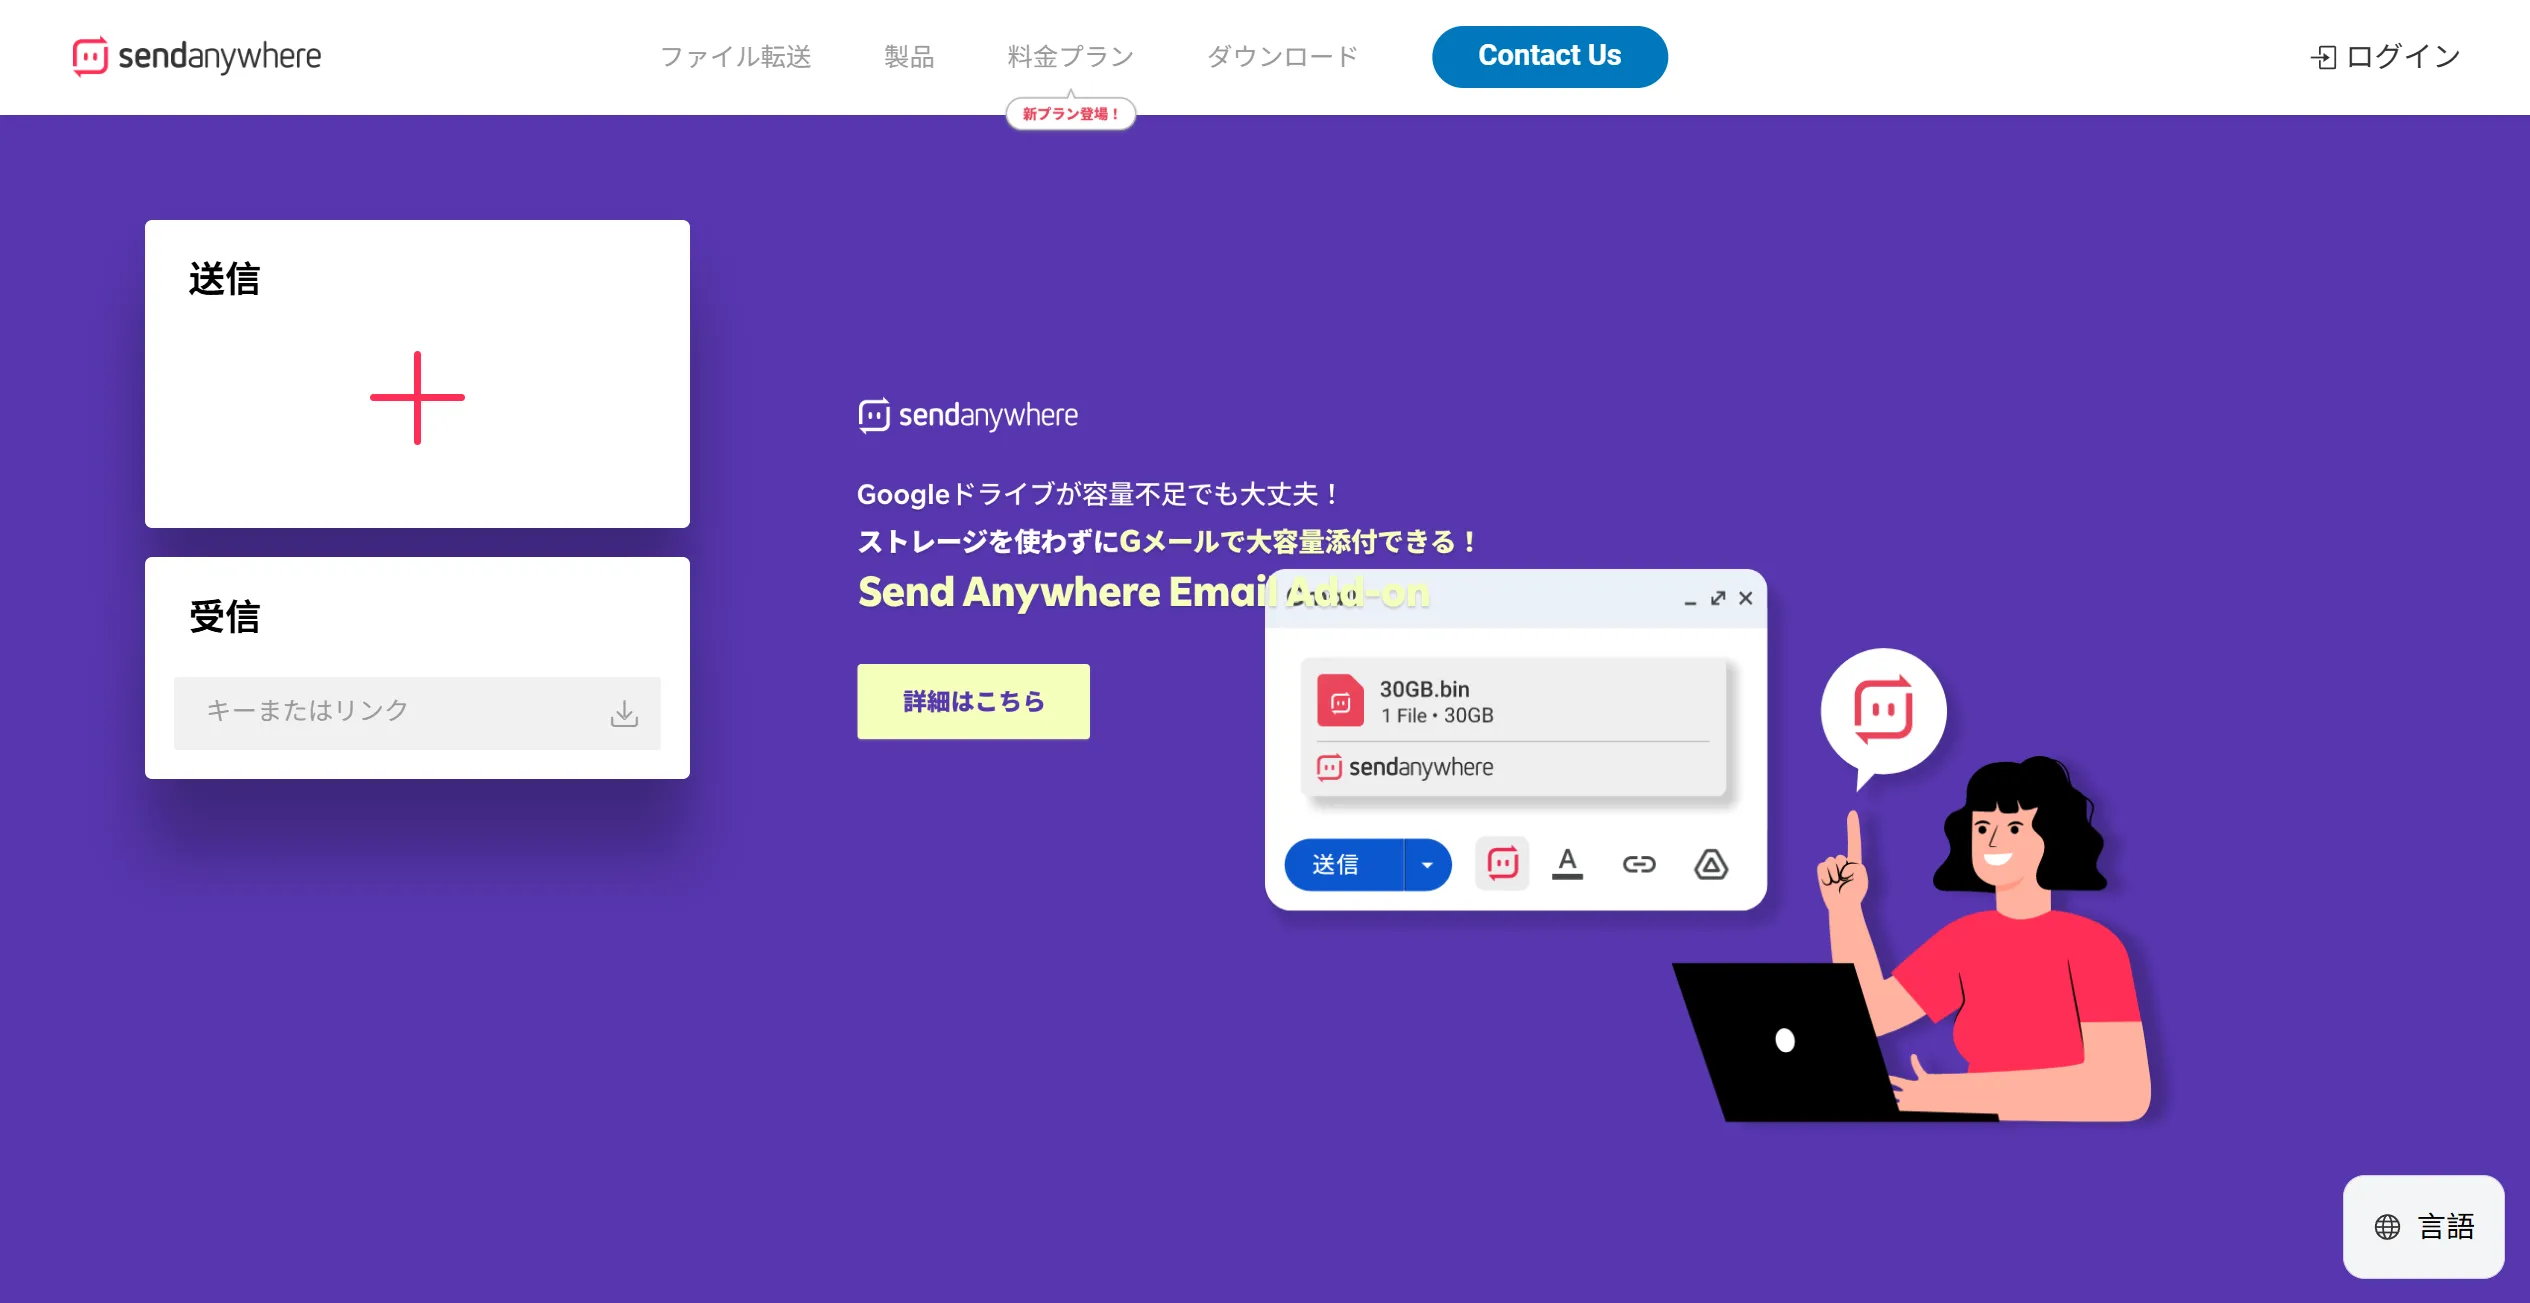Open the 製品 menu

(909, 57)
